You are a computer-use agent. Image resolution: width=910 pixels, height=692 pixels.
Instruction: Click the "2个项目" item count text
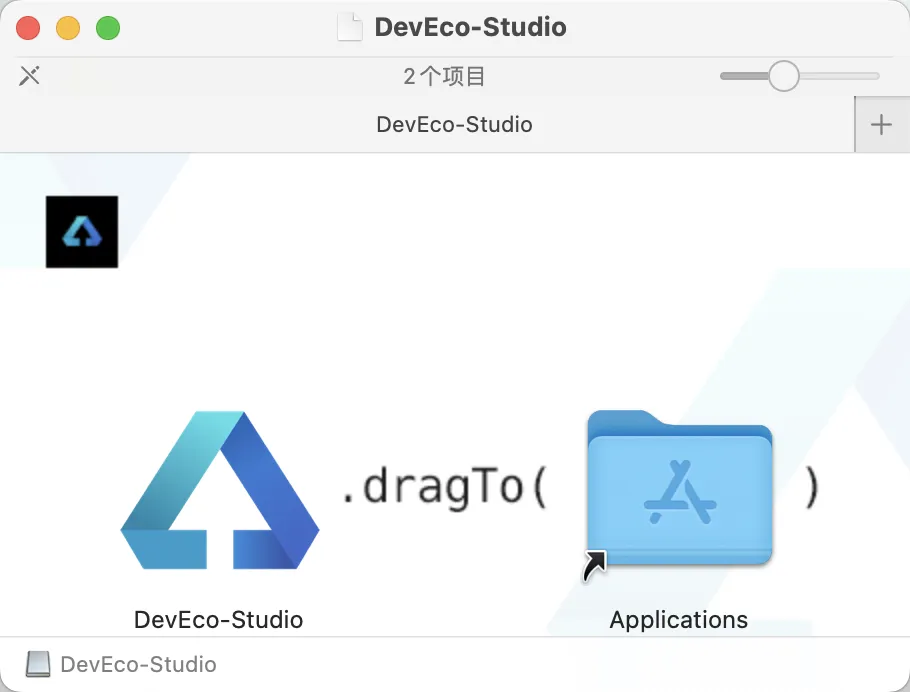[x=444, y=76]
